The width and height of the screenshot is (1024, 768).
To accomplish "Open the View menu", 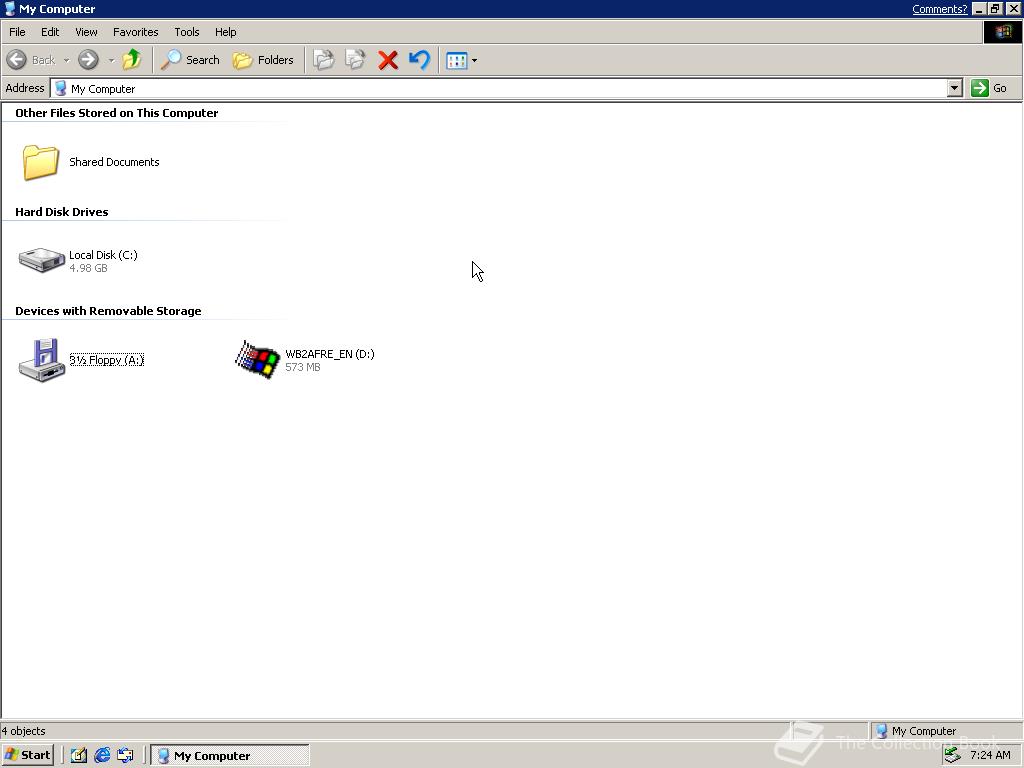I will 86,32.
